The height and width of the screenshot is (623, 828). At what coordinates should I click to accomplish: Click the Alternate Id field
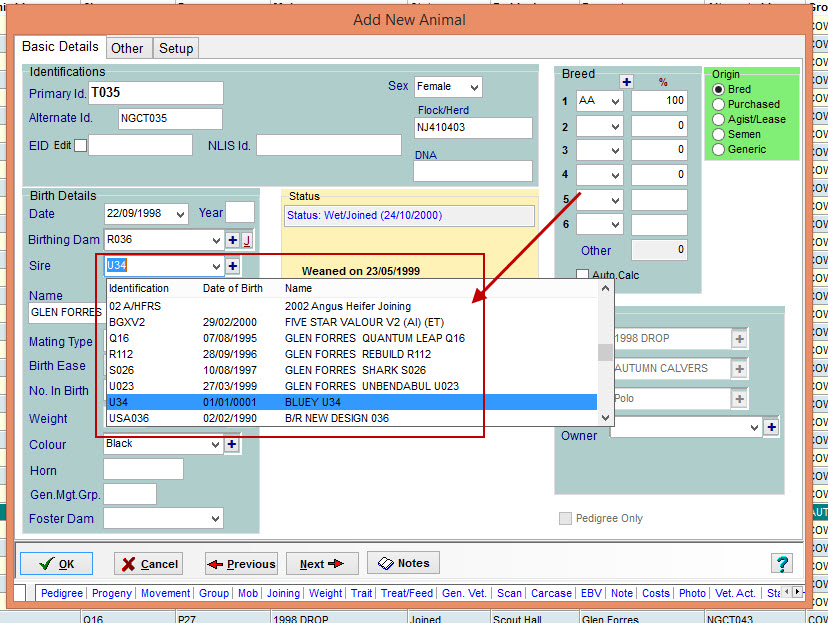click(170, 119)
